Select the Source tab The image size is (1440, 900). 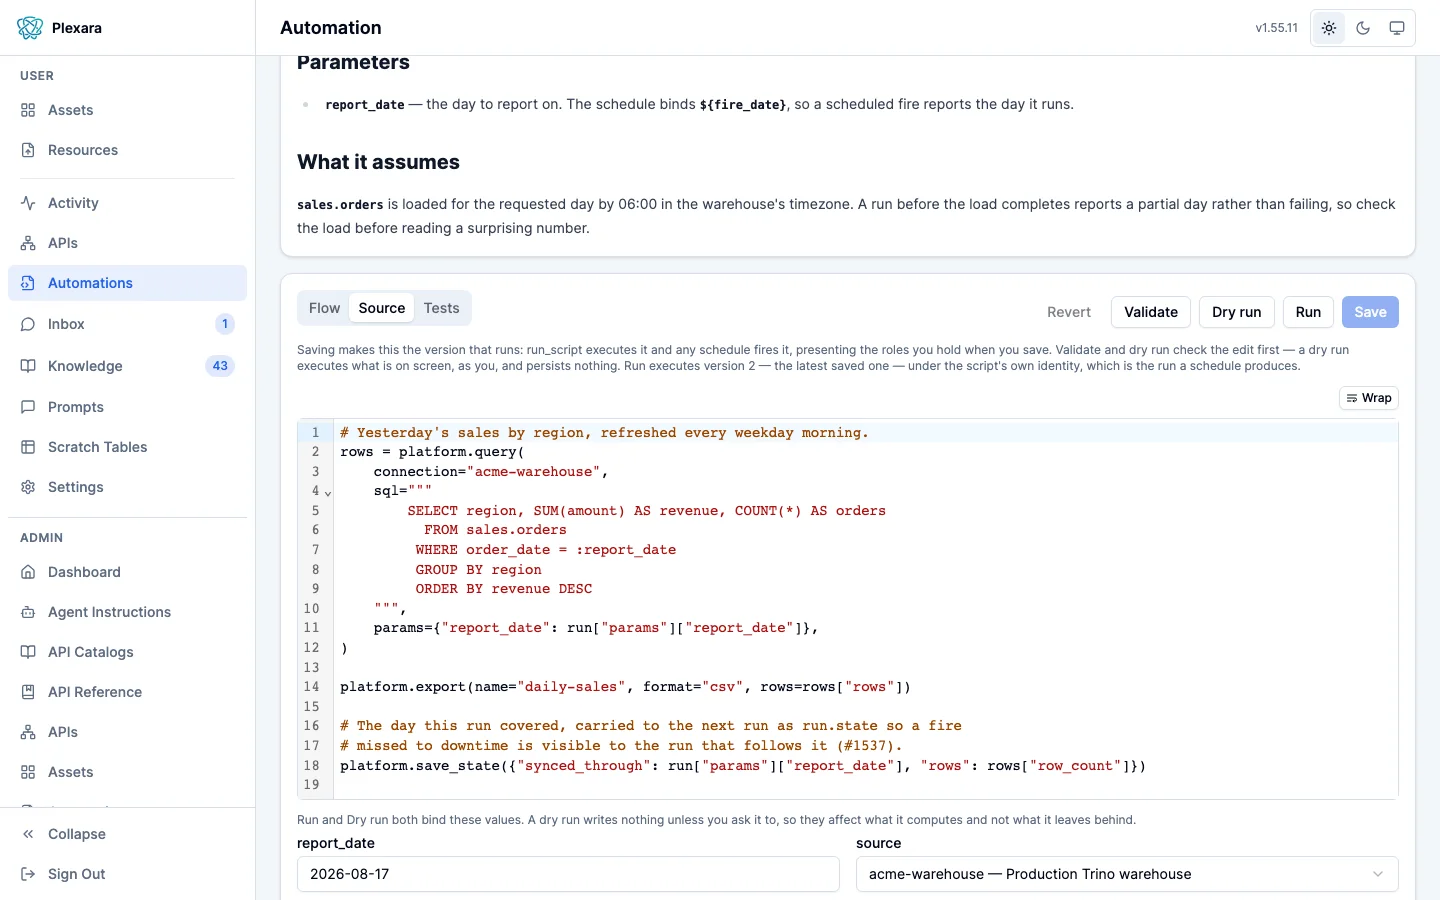click(382, 308)
